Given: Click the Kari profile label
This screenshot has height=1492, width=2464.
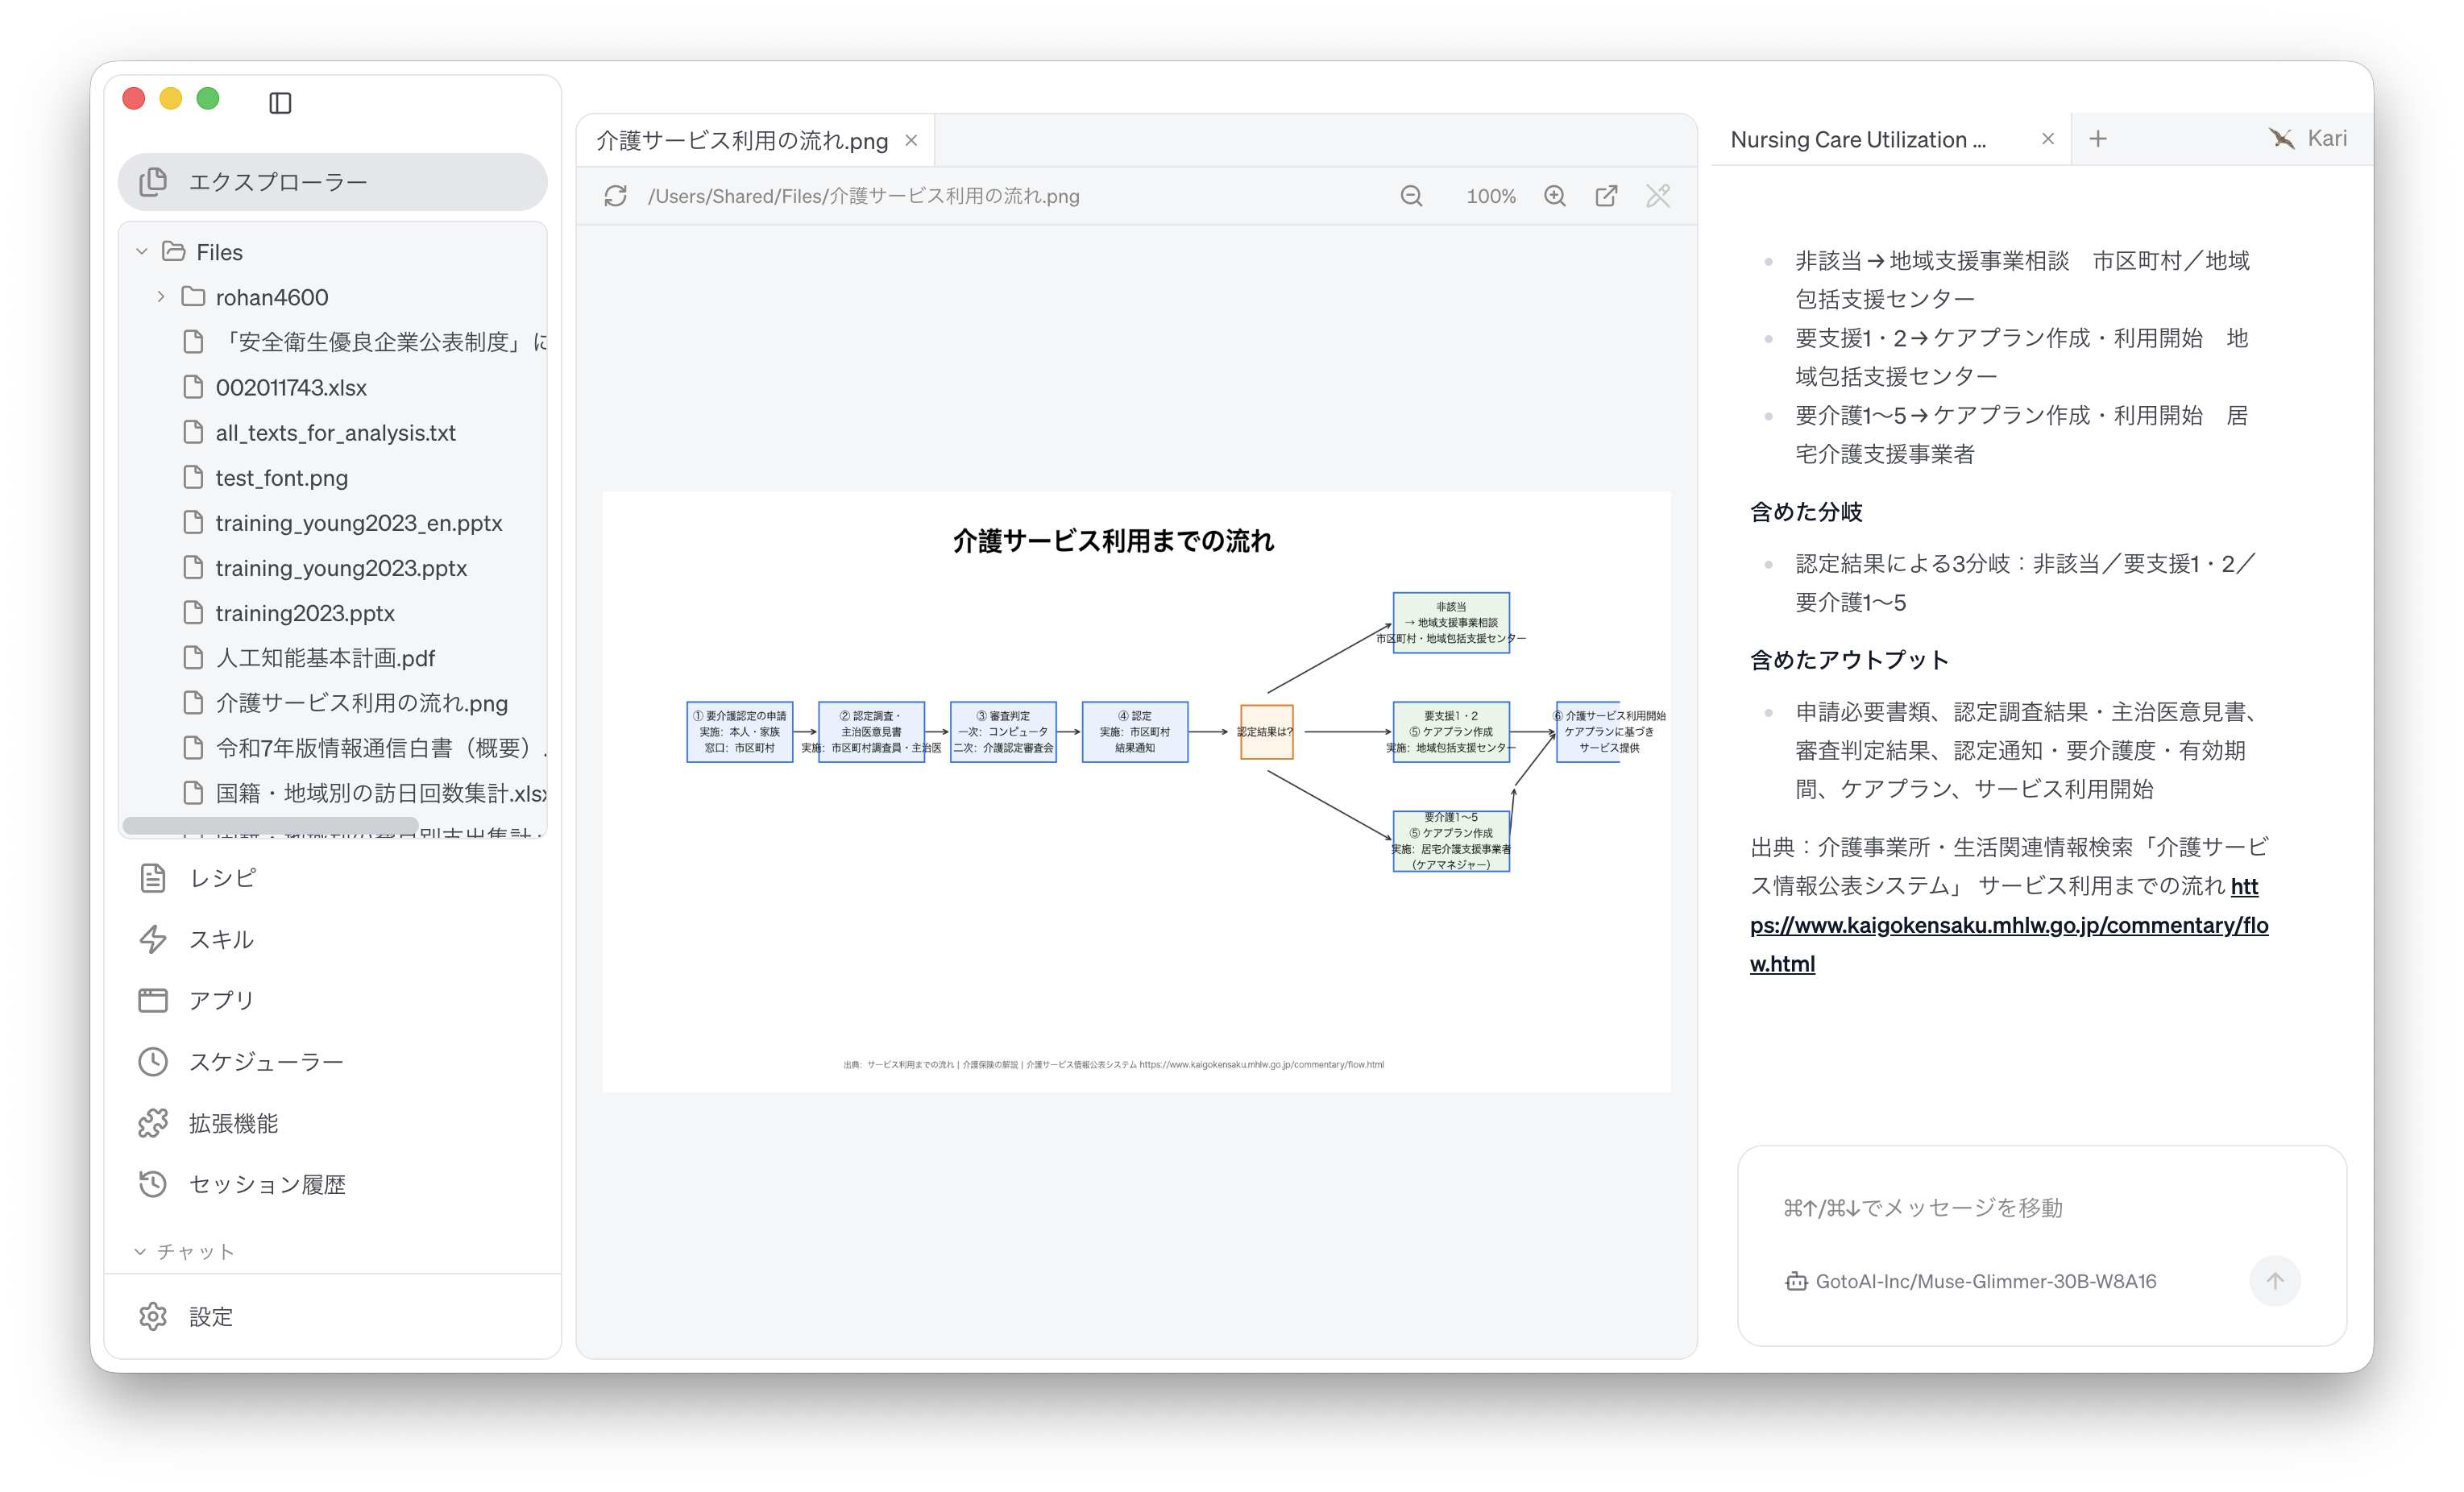Looking at the screenshot, I should (x=2326, y=138).
